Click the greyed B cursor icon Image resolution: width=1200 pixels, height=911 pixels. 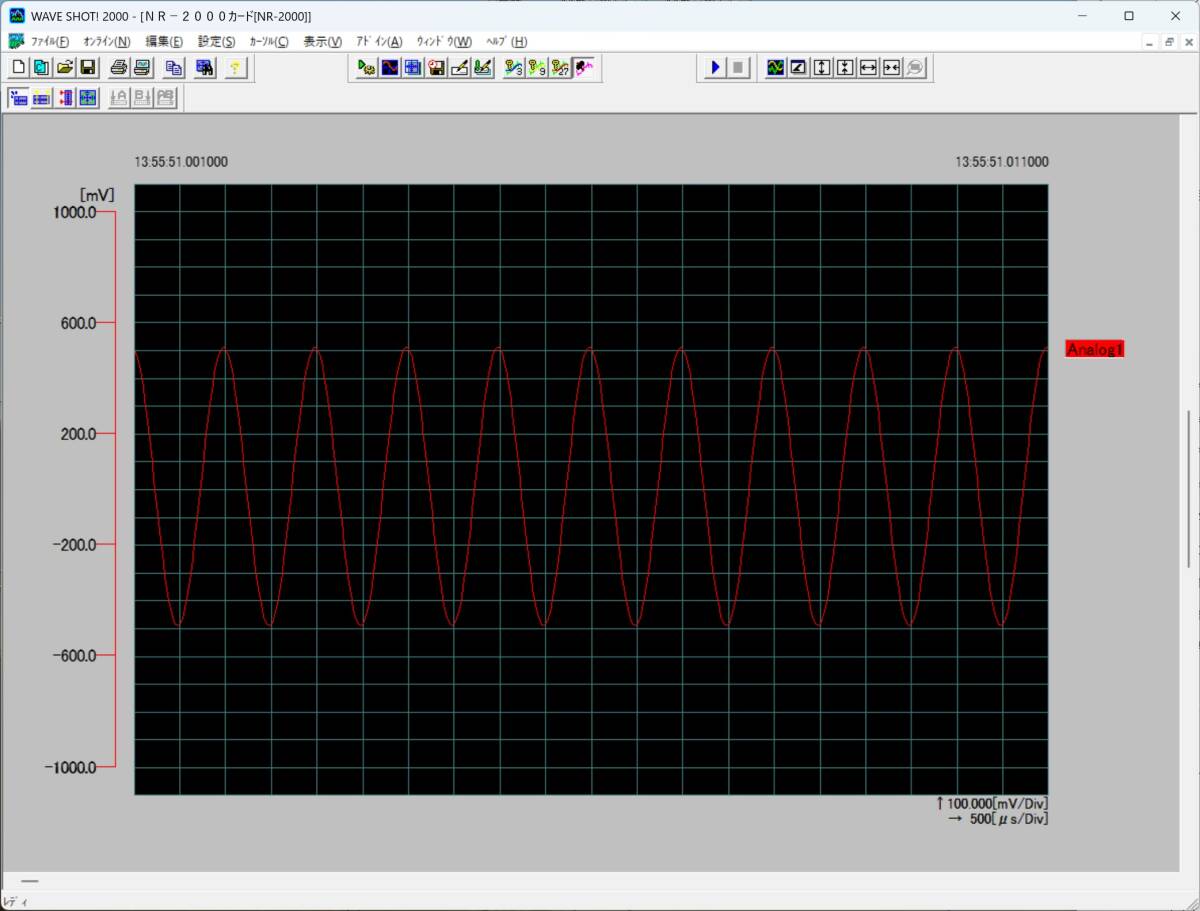[142, 98]
